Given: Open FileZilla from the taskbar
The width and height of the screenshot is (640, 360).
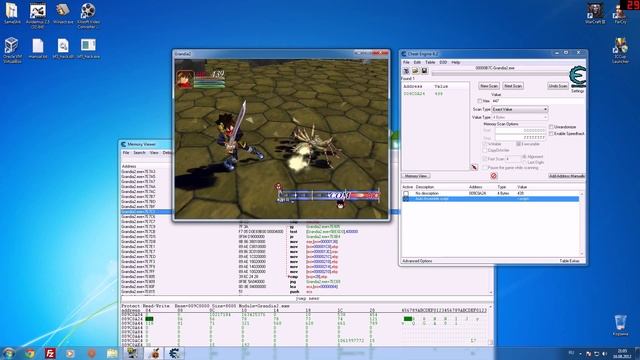Looking at the screenshot, I should 50,353.
